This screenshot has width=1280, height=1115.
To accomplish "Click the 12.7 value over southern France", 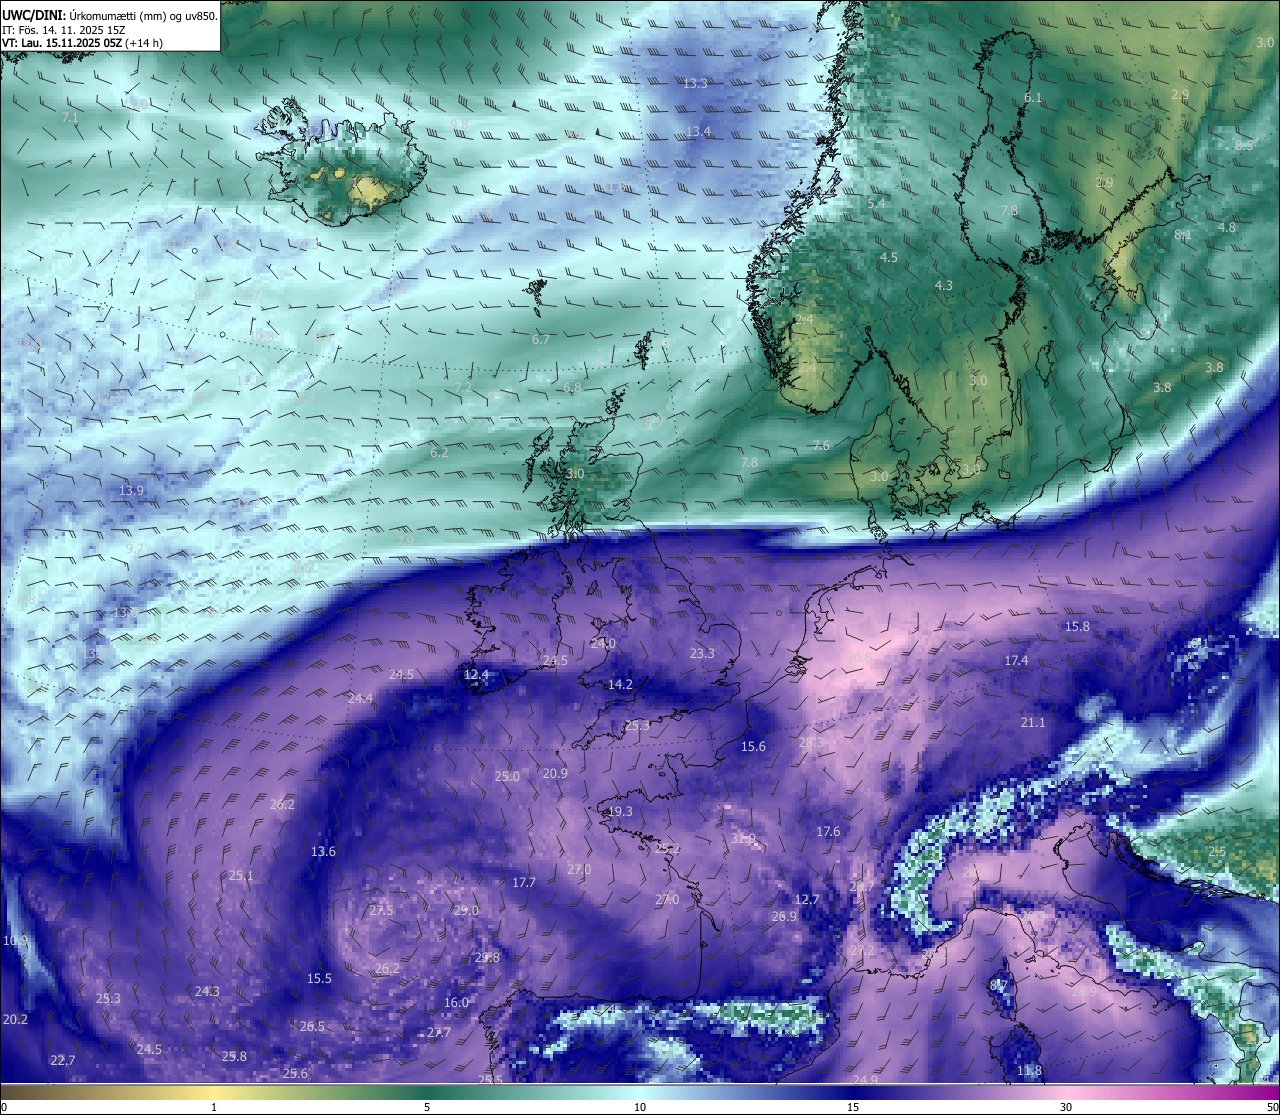I will tap(807, 900).
